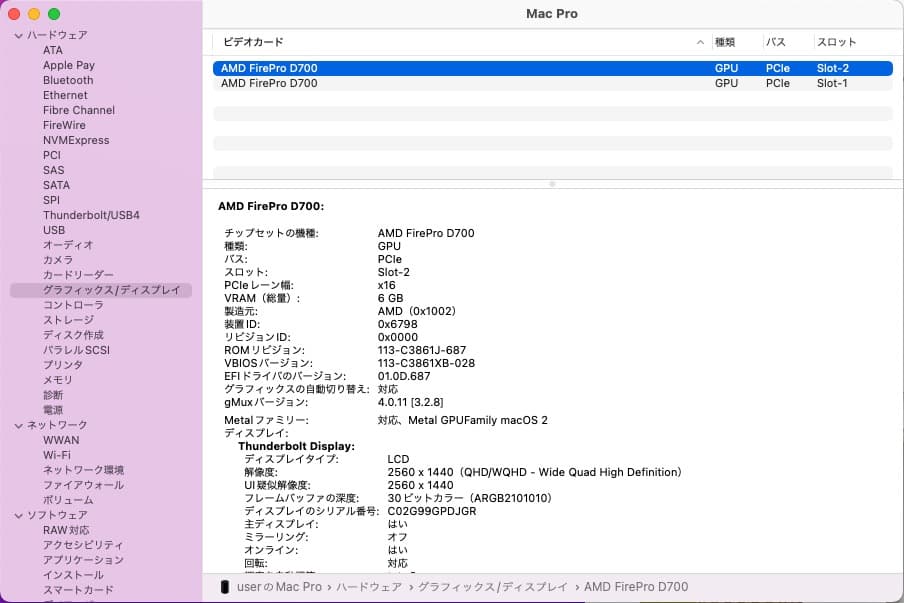The height and width of the screenshot is (603, 904).
Task: Select ネットワーク環境 in the sidebar
Action: click(x=84, y=470)
